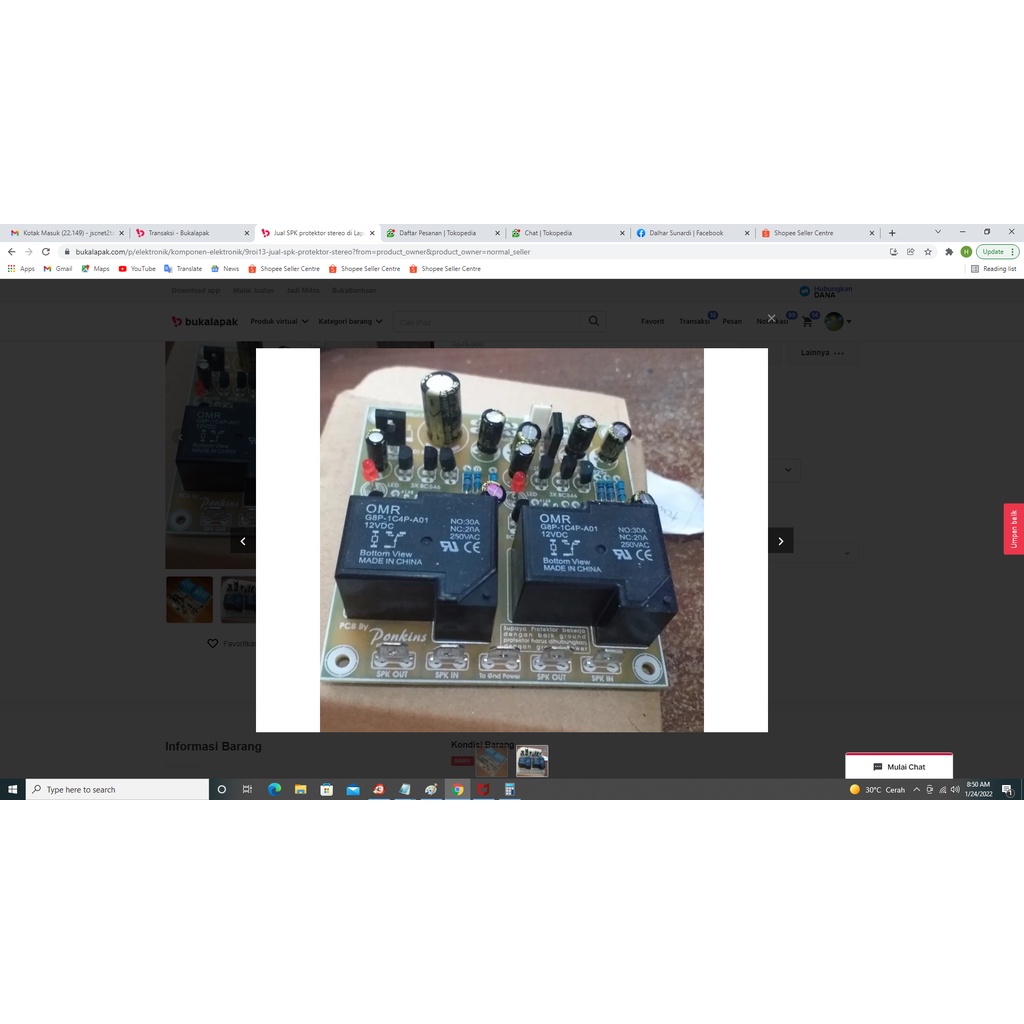Reload the current page

pos(46,251)
